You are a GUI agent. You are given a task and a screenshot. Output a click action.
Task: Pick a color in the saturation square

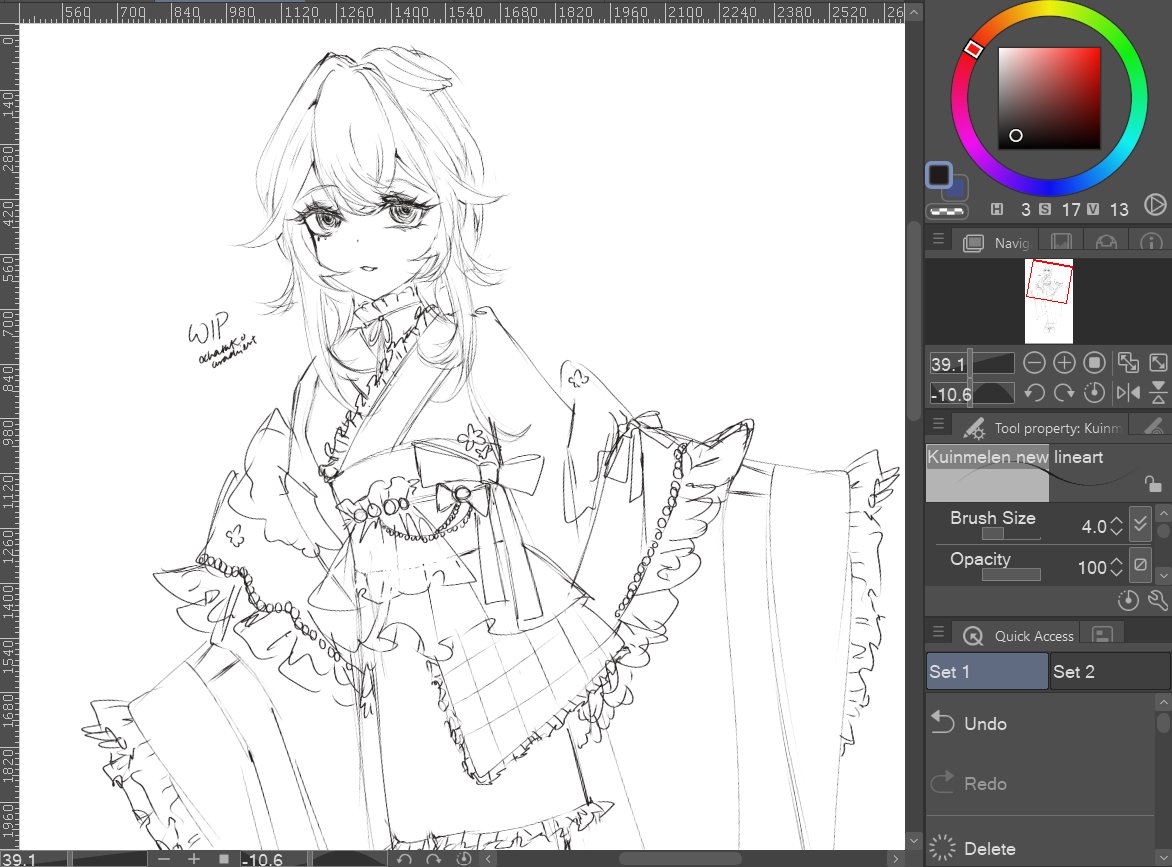[x=1049, y=98]
